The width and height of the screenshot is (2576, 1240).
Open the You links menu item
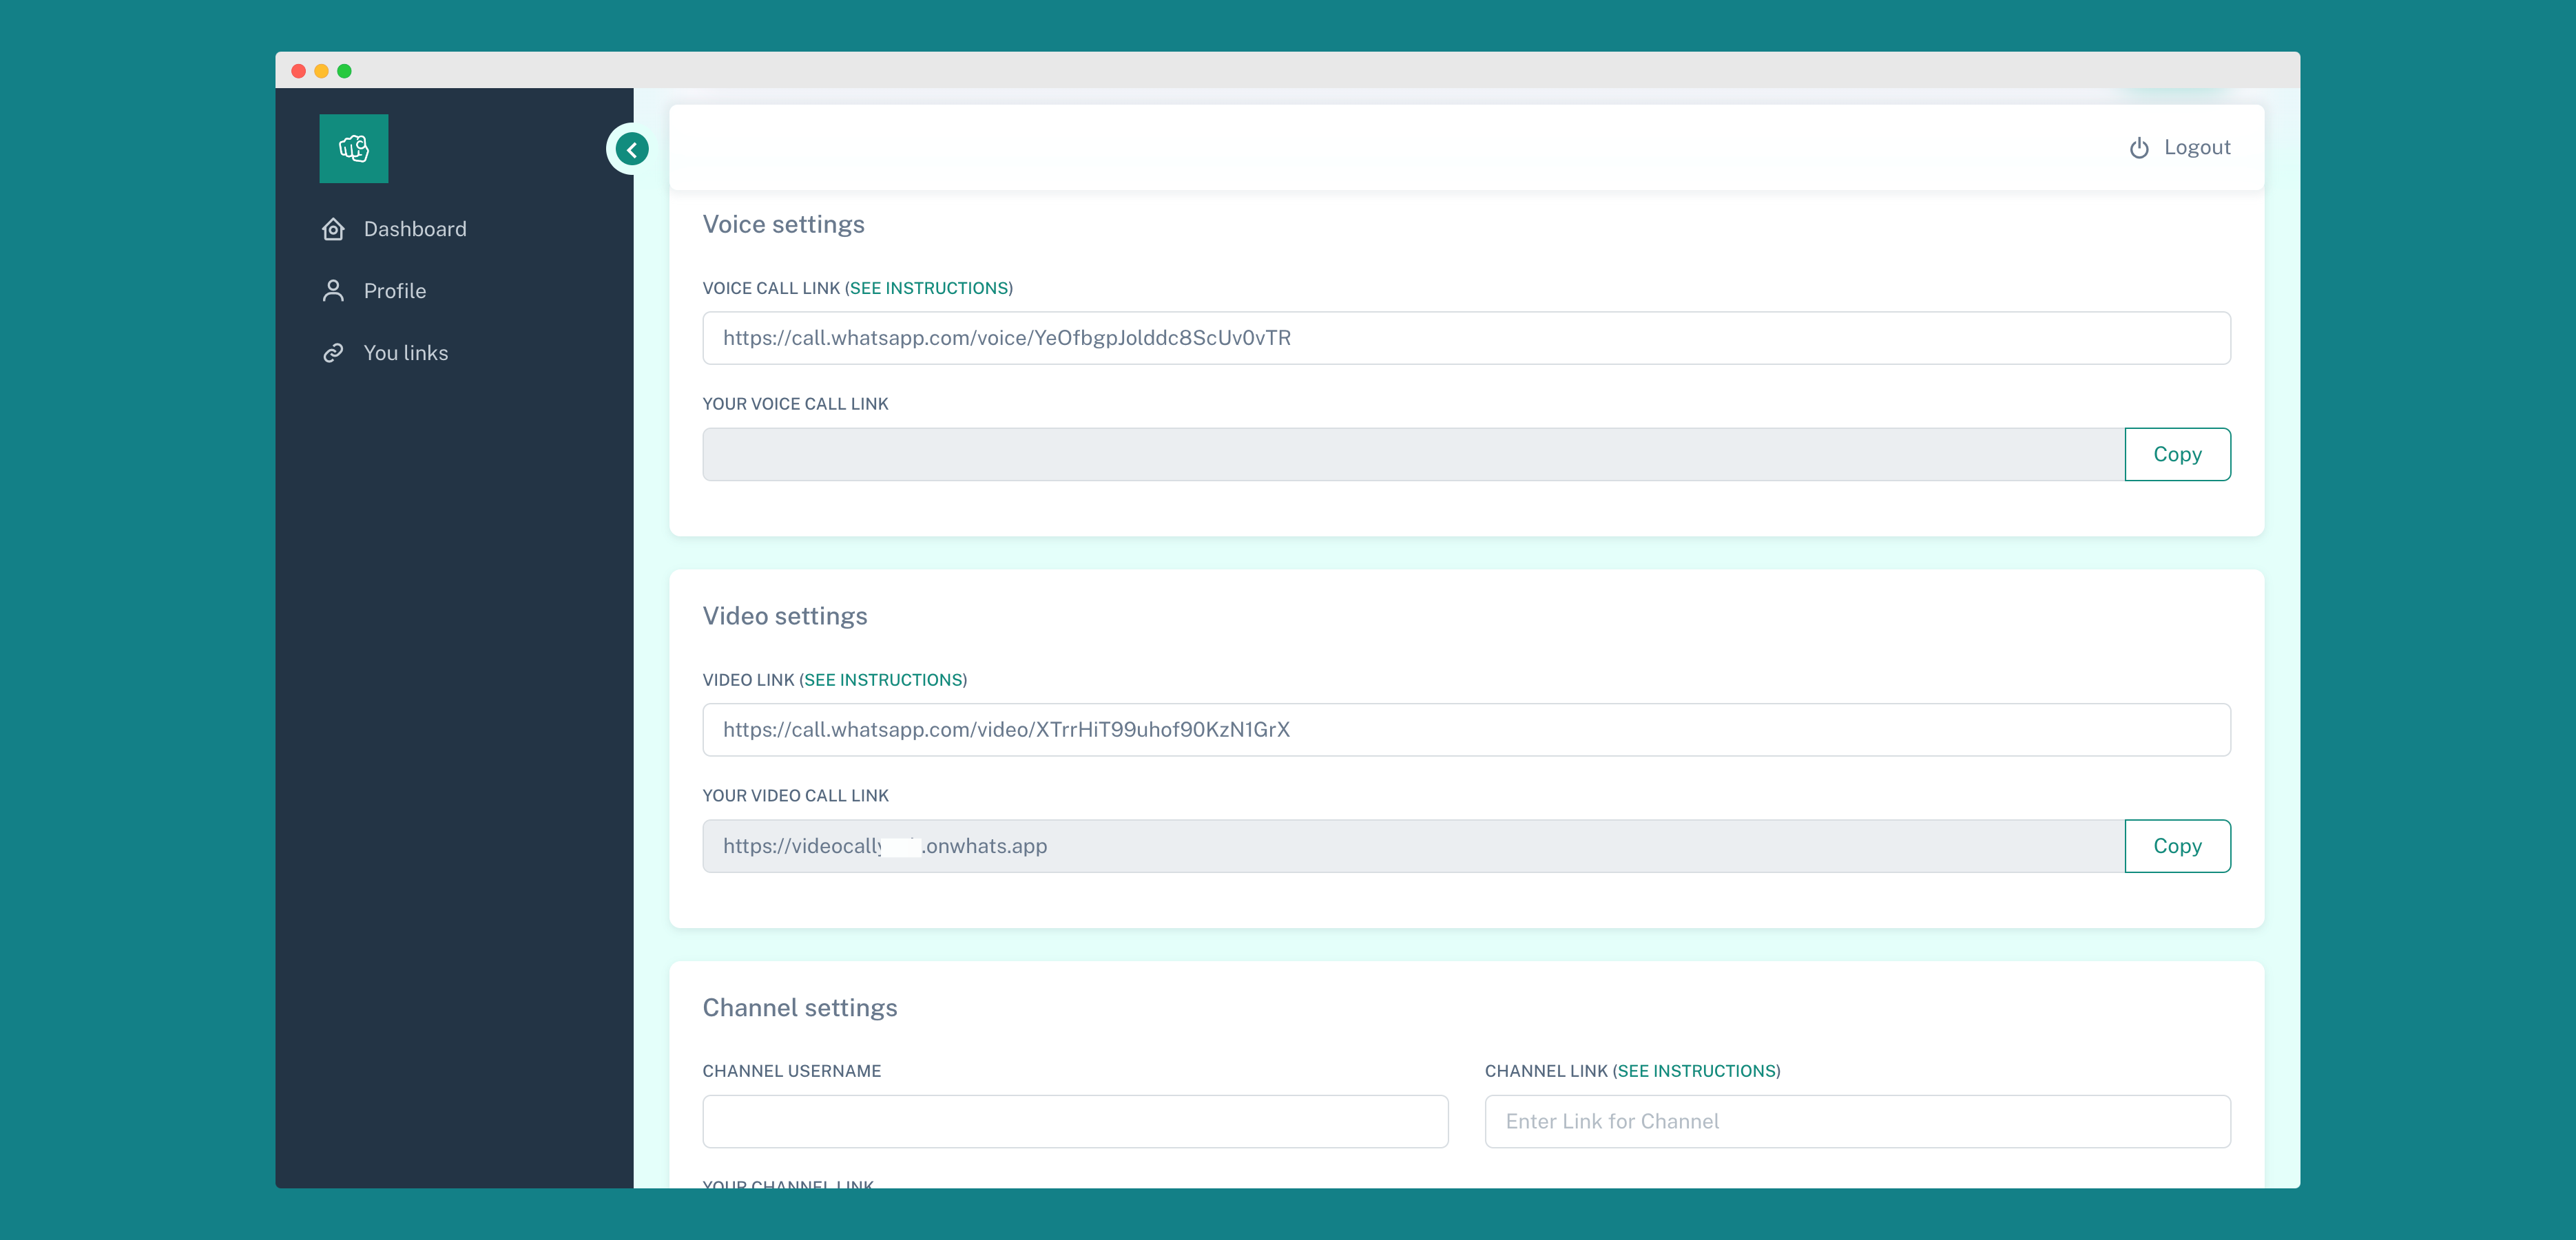coord(406,353)
